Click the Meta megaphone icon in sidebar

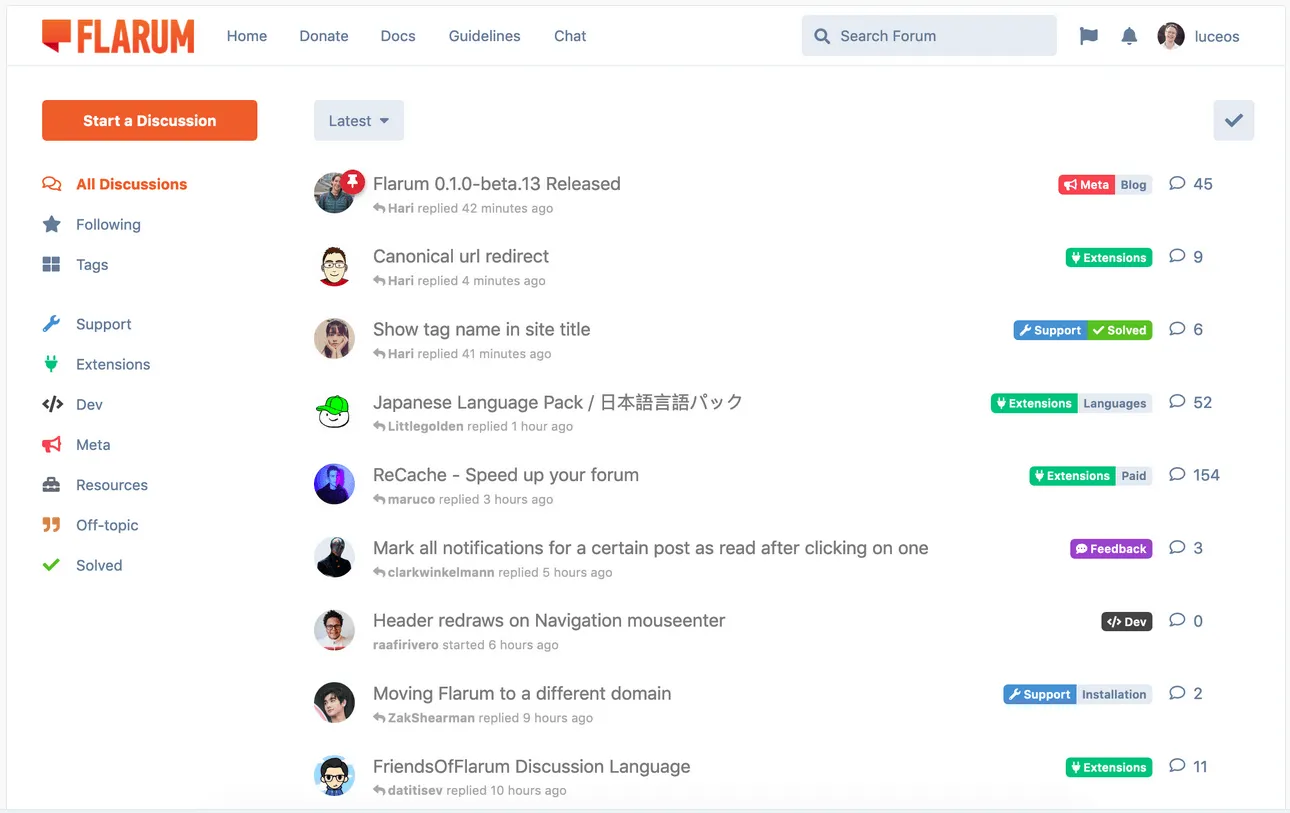pos(51,444)
